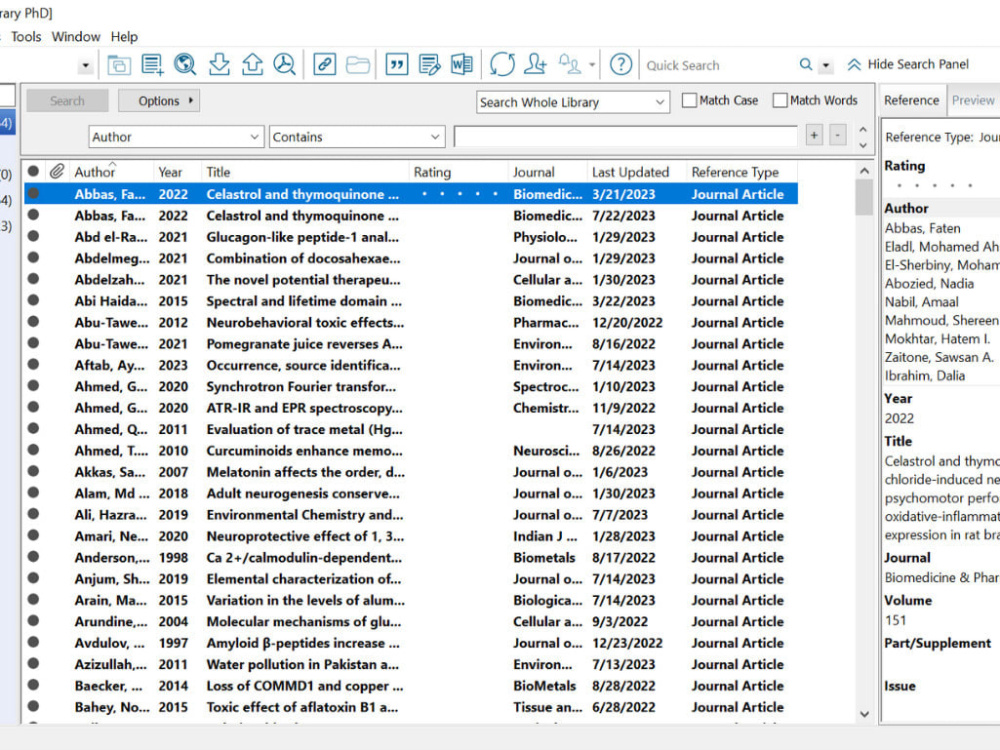Viewport: 1000px width, 750px height.
Task: Click the read/unread dot column header
Action: click(33, 171)
